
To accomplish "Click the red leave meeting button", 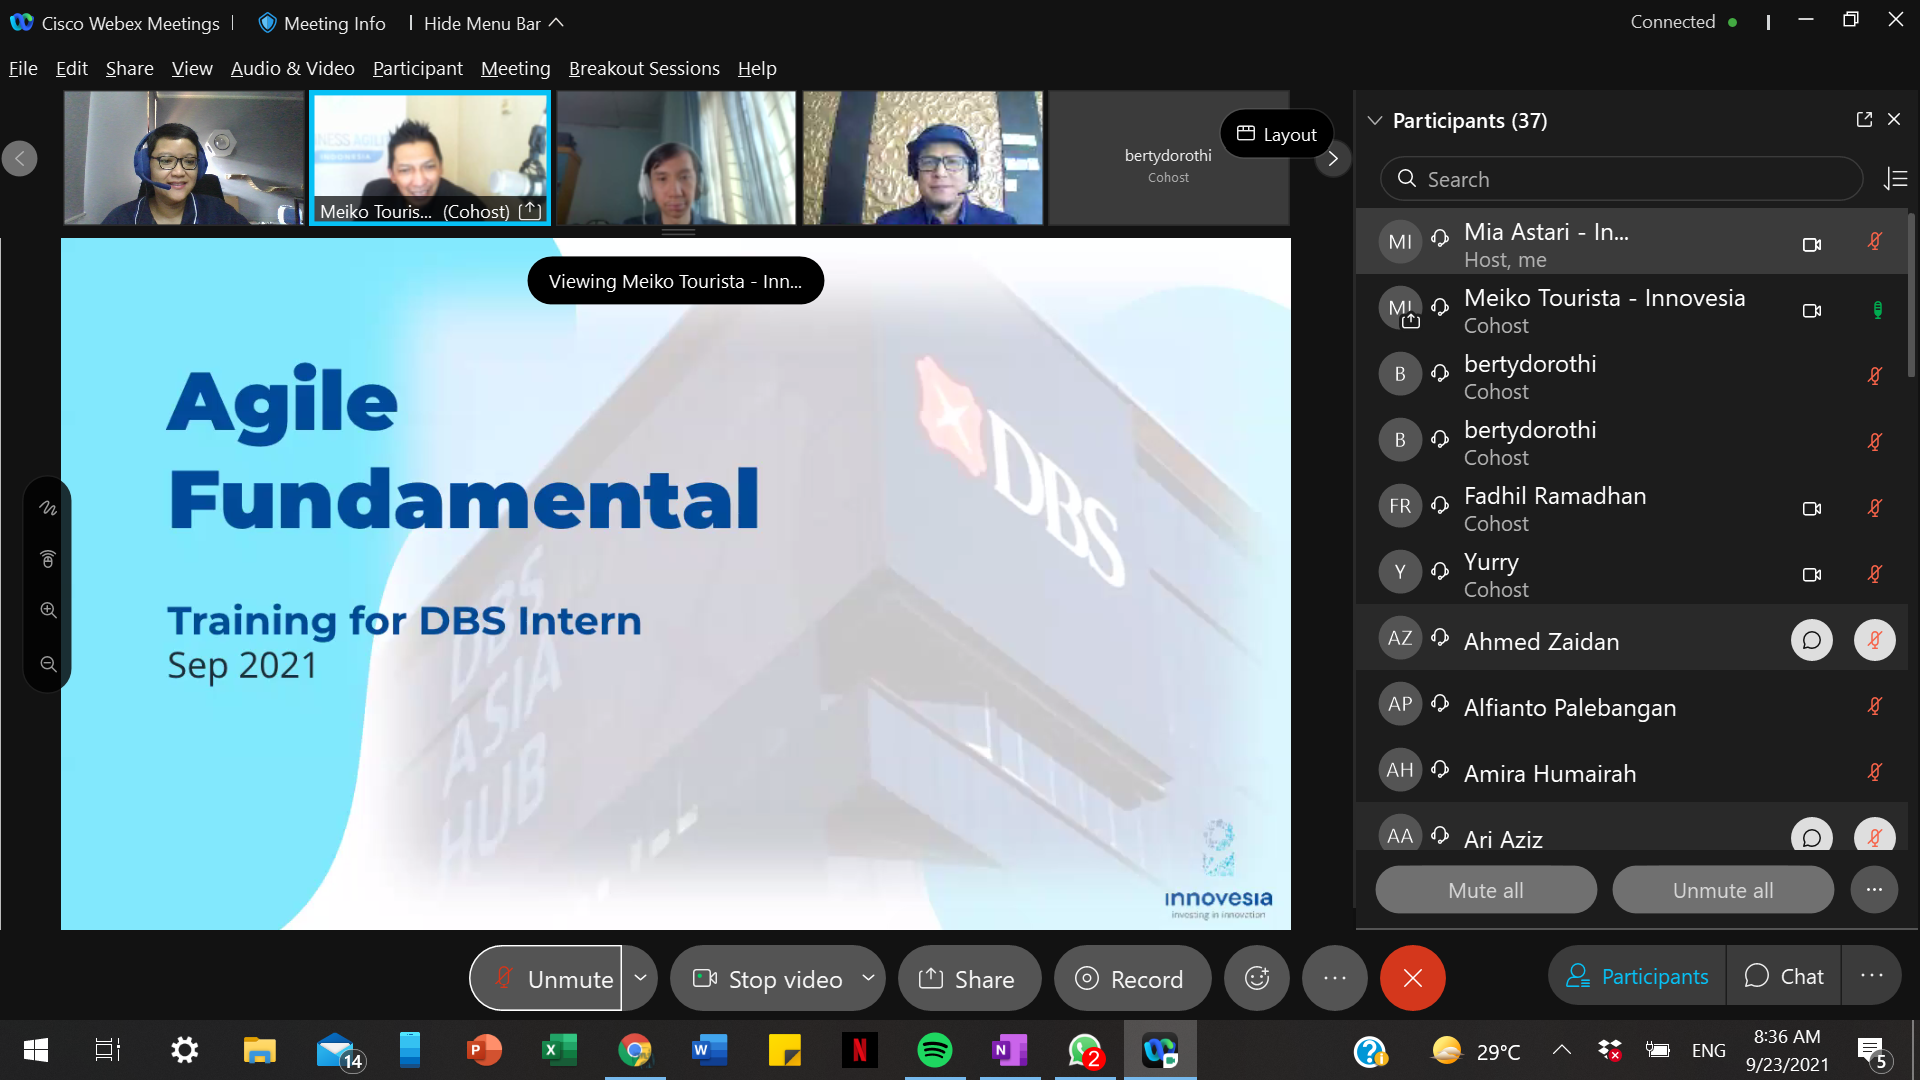I will click(x=1412, y=978).
